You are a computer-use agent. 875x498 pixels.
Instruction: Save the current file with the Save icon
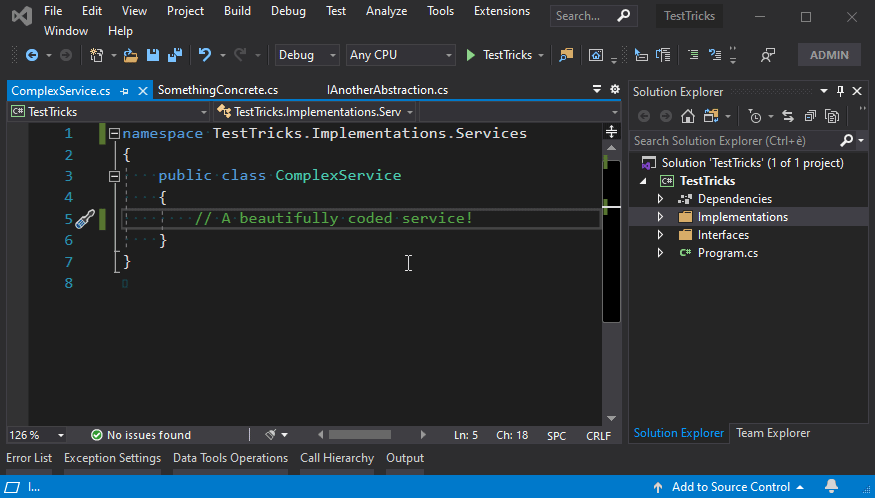coord(153,55)
